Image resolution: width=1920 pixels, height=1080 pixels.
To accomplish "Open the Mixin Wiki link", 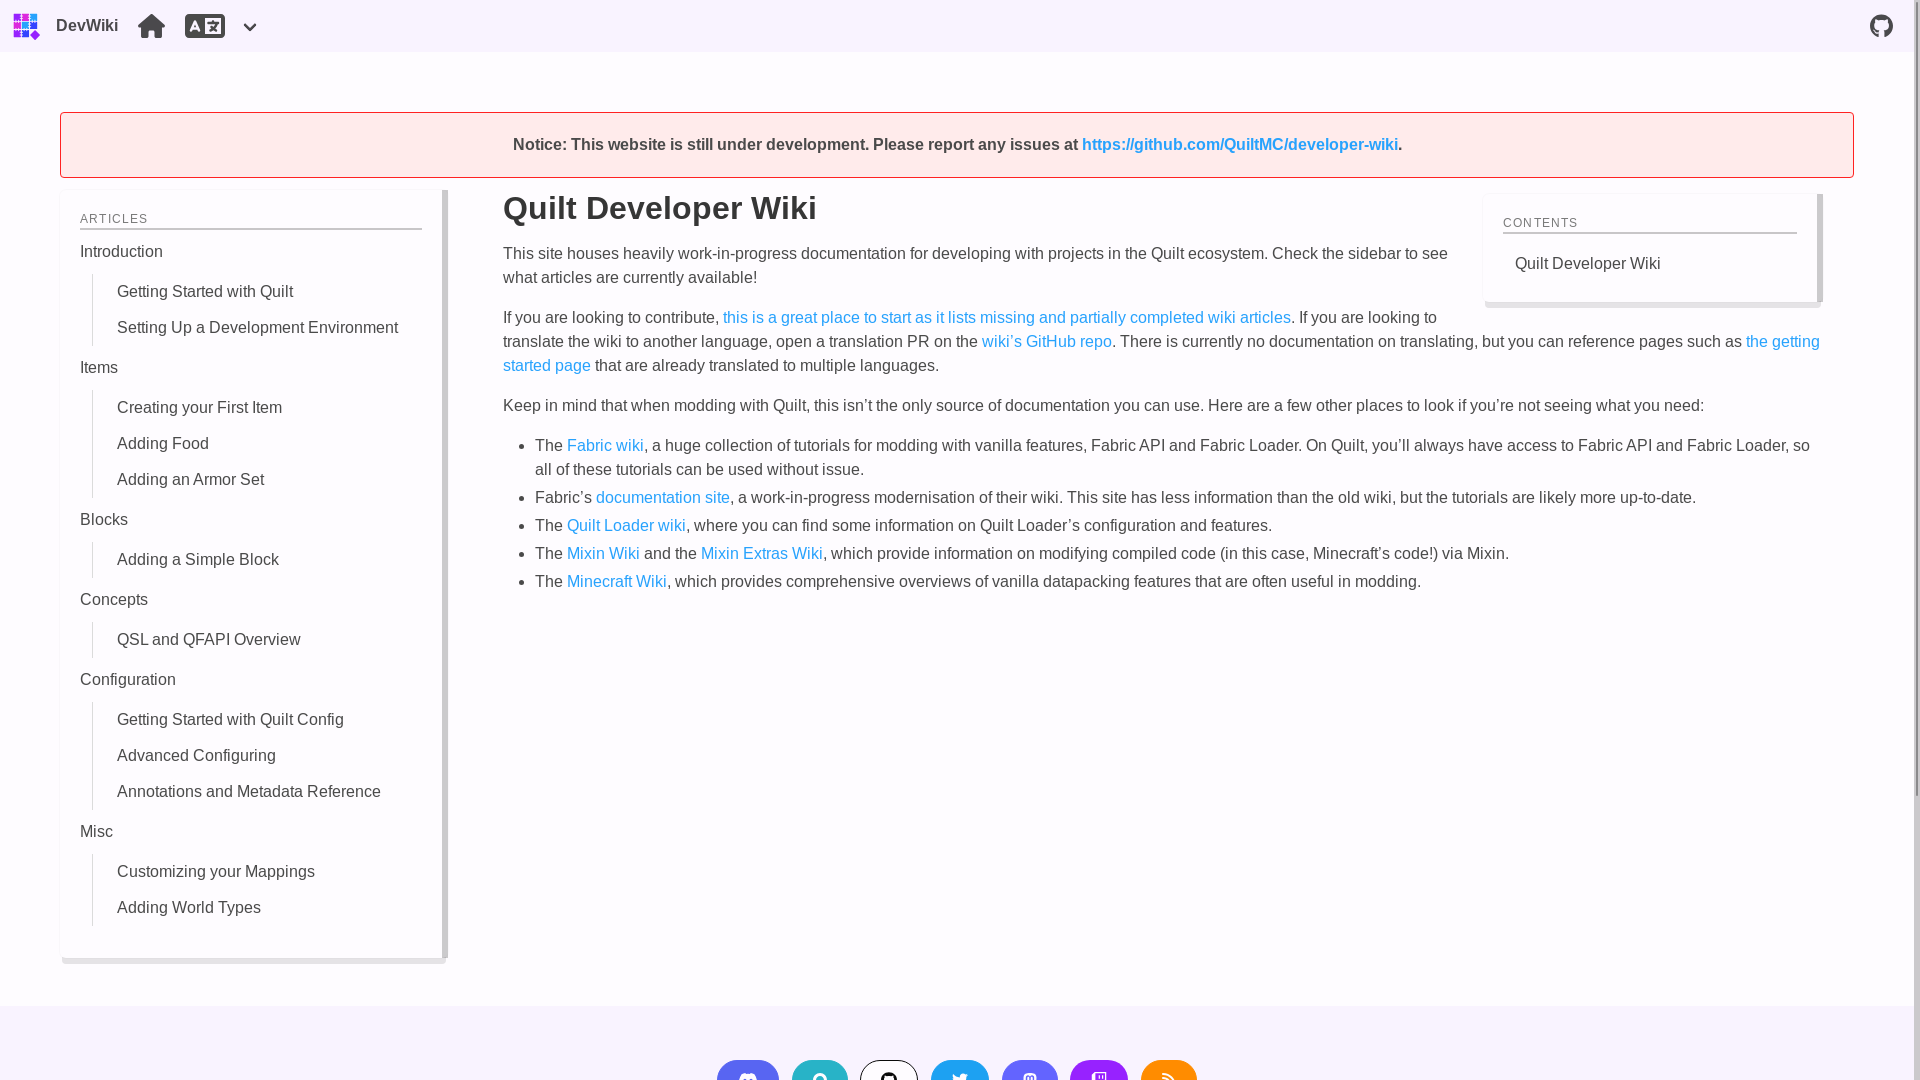I will [603, 554].
